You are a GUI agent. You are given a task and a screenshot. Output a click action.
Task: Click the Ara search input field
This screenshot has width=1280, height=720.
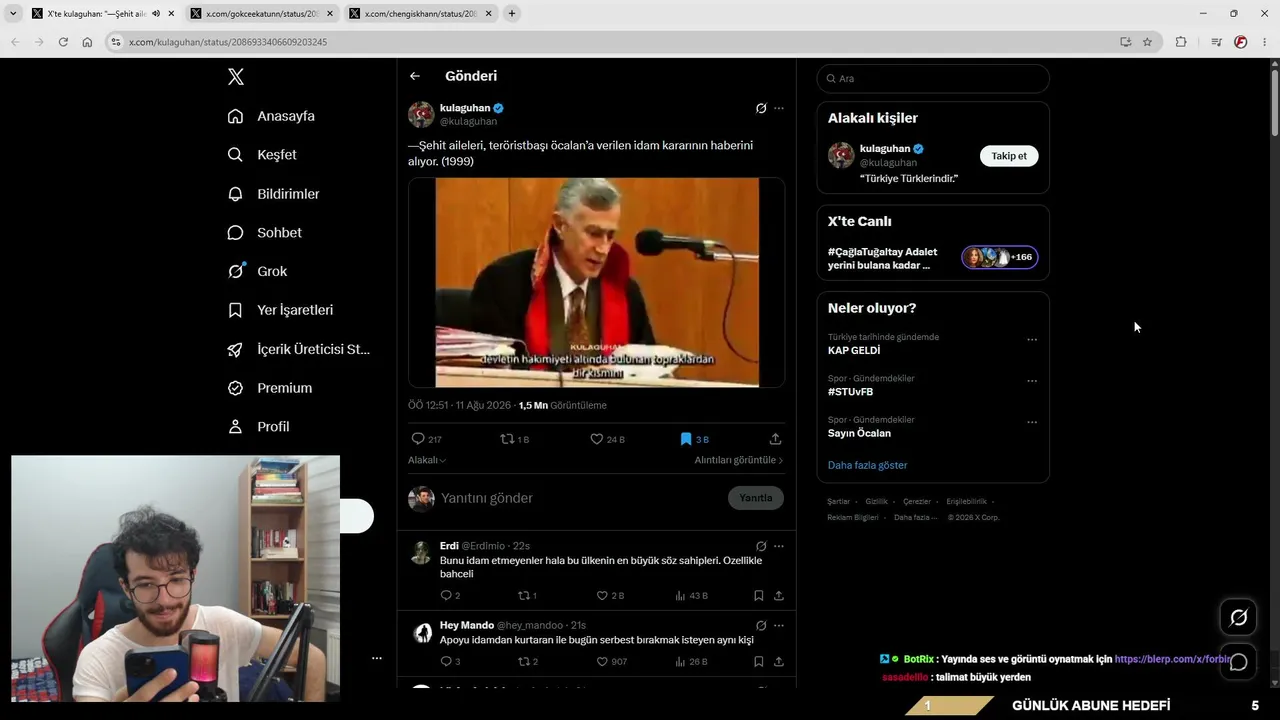tap(933, 78)
